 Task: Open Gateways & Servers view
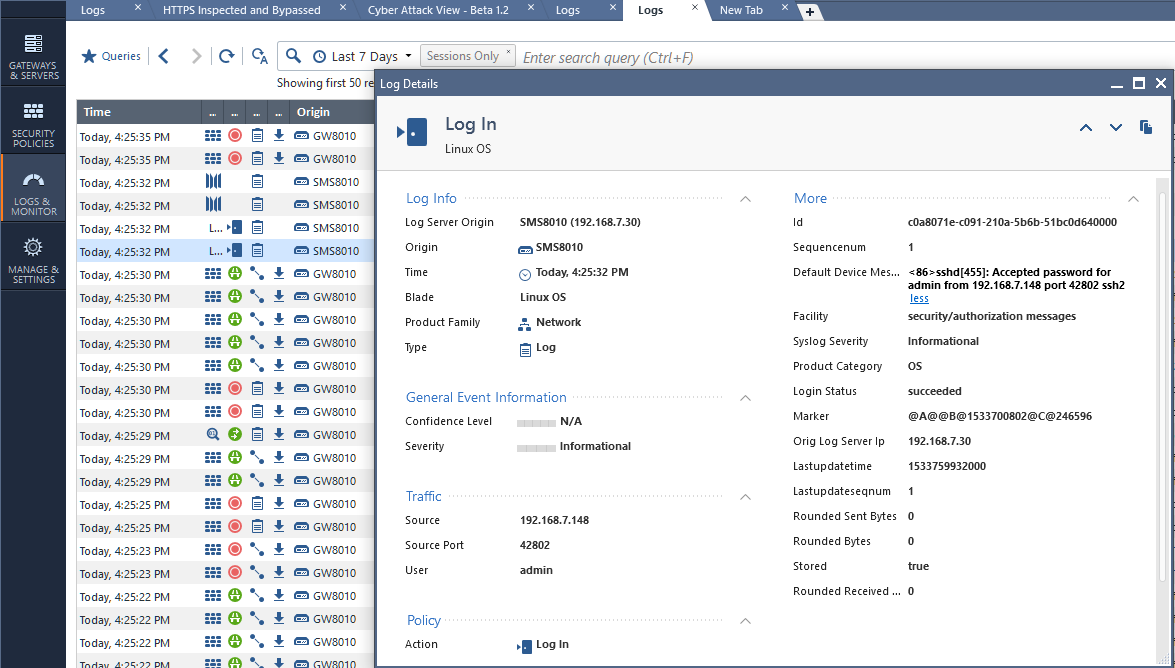pos(34,56)
